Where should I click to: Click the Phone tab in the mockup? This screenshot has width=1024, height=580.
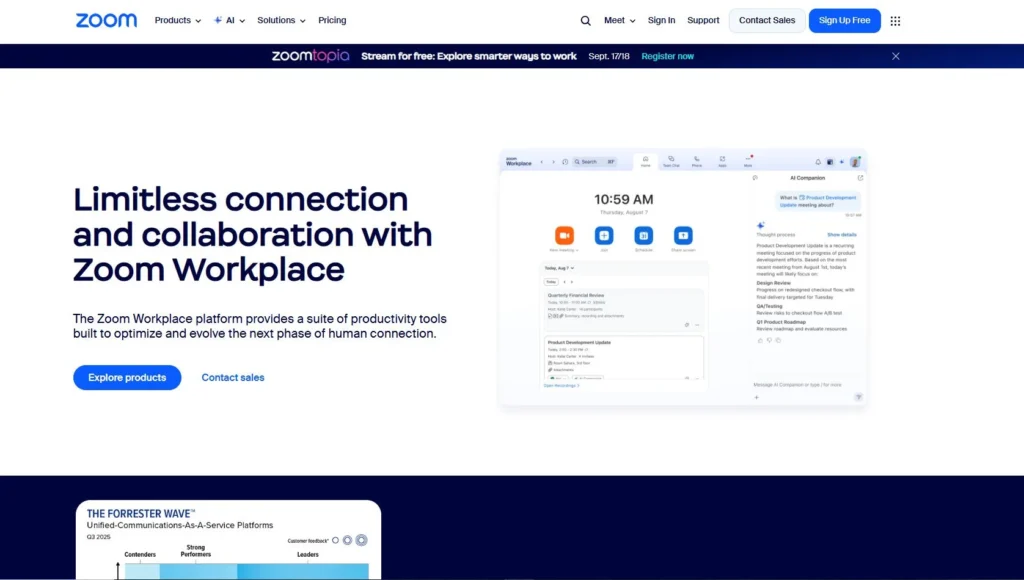click(x=697, y=161)
